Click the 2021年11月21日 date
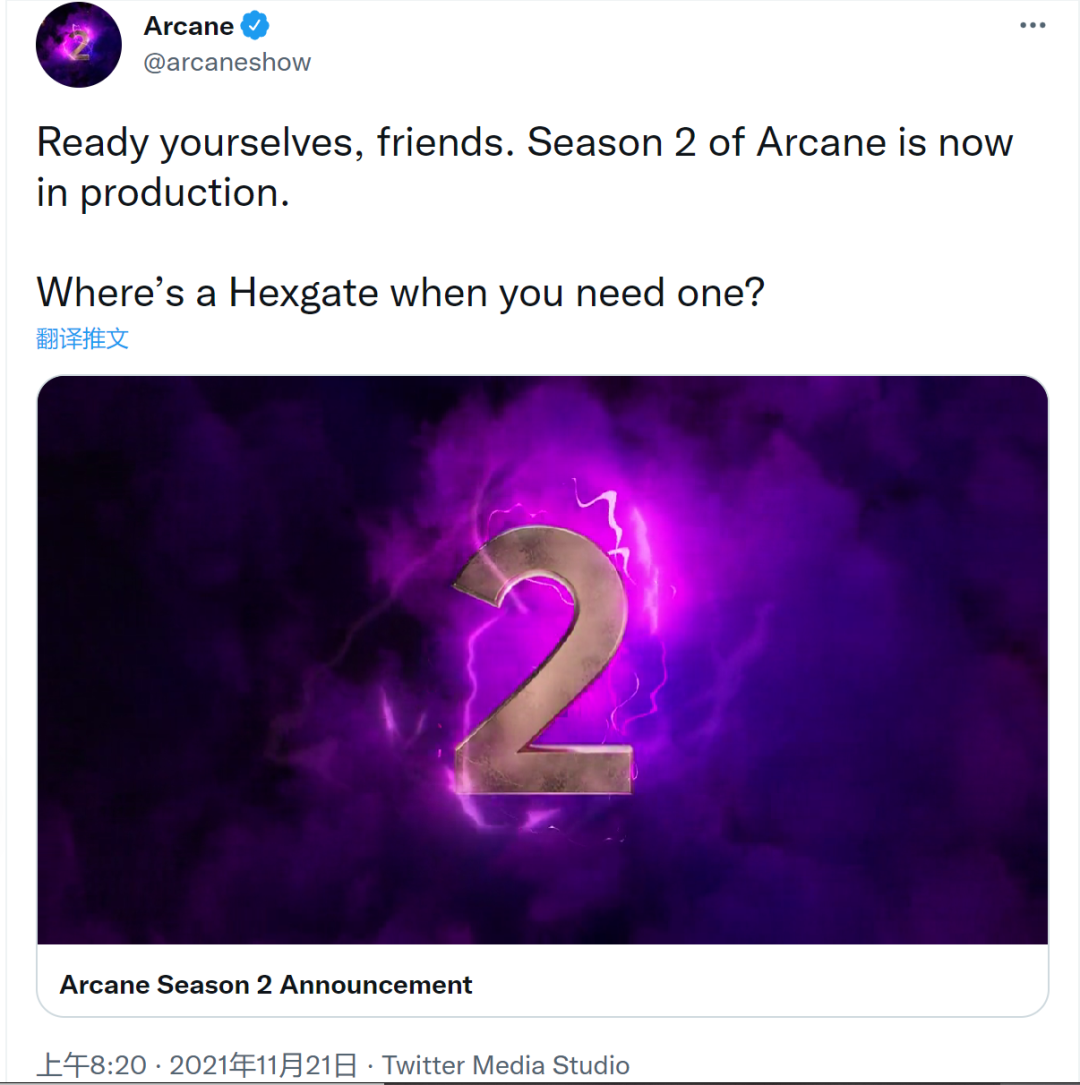The height and width of the screenshot is (1085, 1080). tap(264, 1065)
